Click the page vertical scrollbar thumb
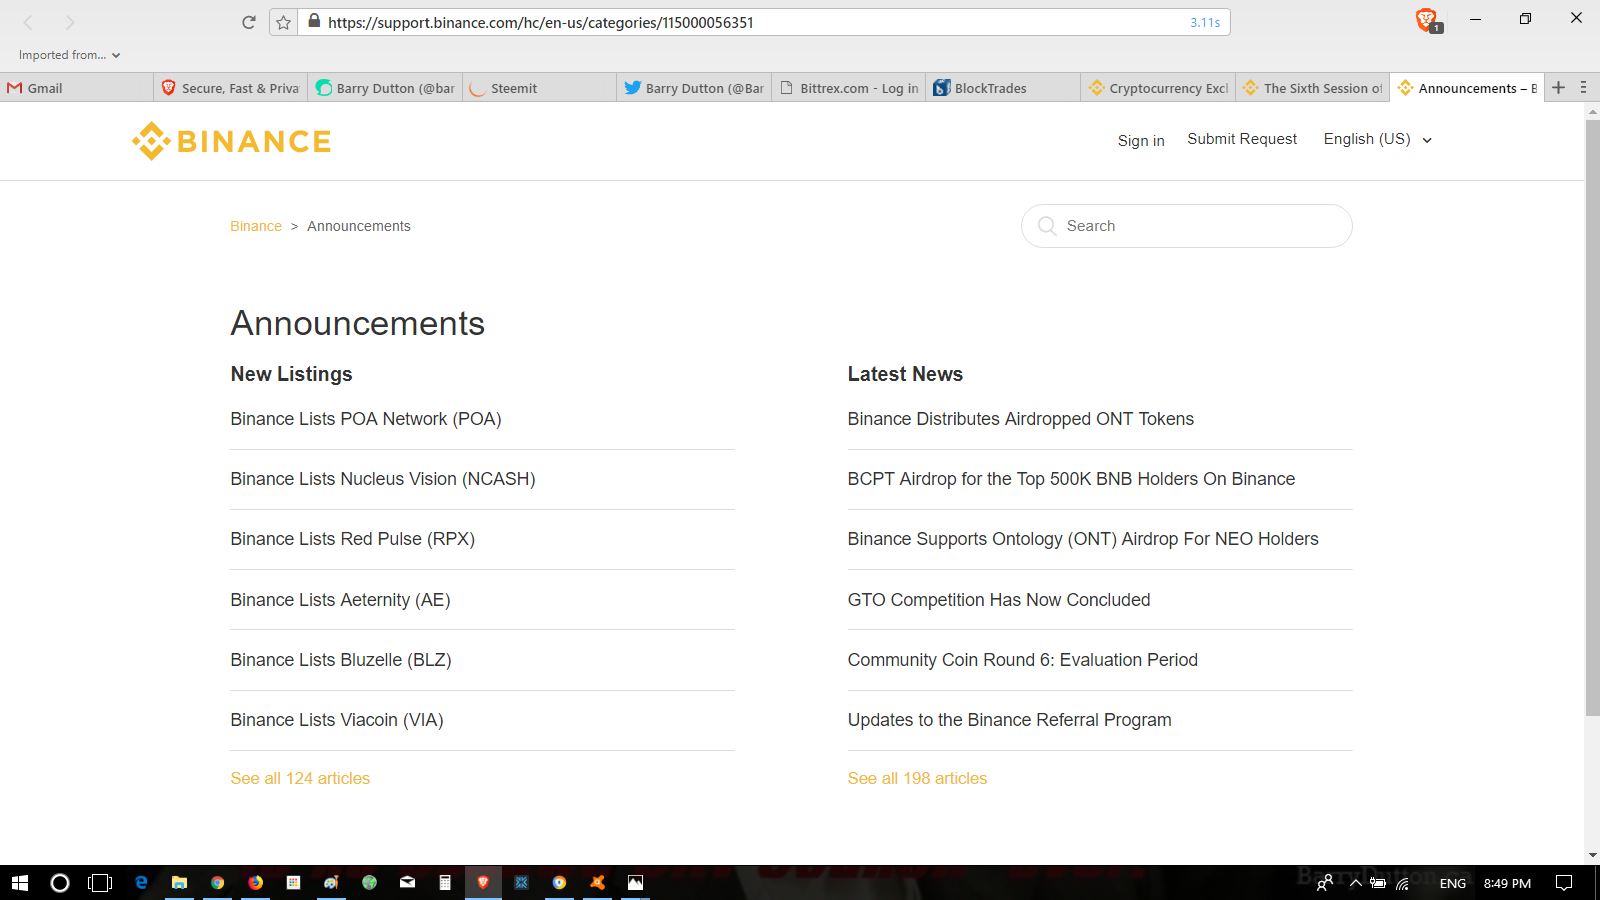The width and height of the screenshot is (1600, 900). pos(1592,416)
